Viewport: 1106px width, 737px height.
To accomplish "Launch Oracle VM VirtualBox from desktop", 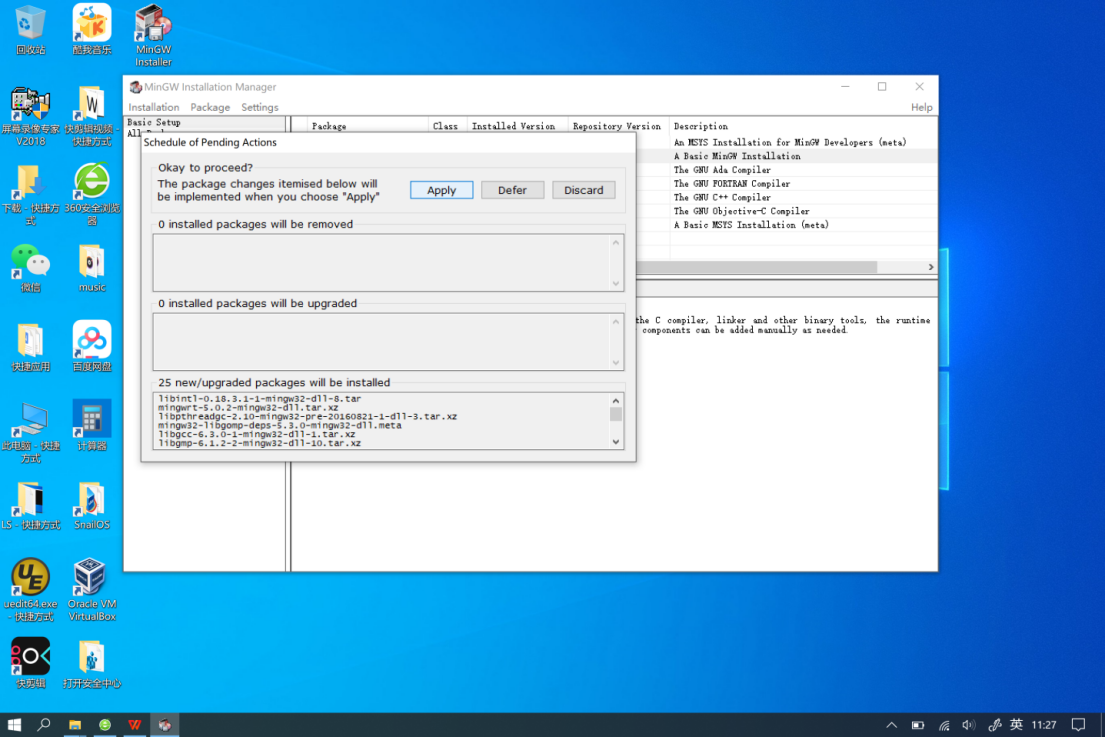I will pos(92,590).
